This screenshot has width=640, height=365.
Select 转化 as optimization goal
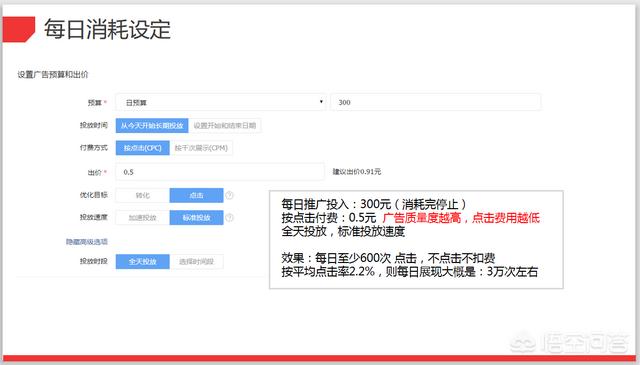click(x=142, y=195)
